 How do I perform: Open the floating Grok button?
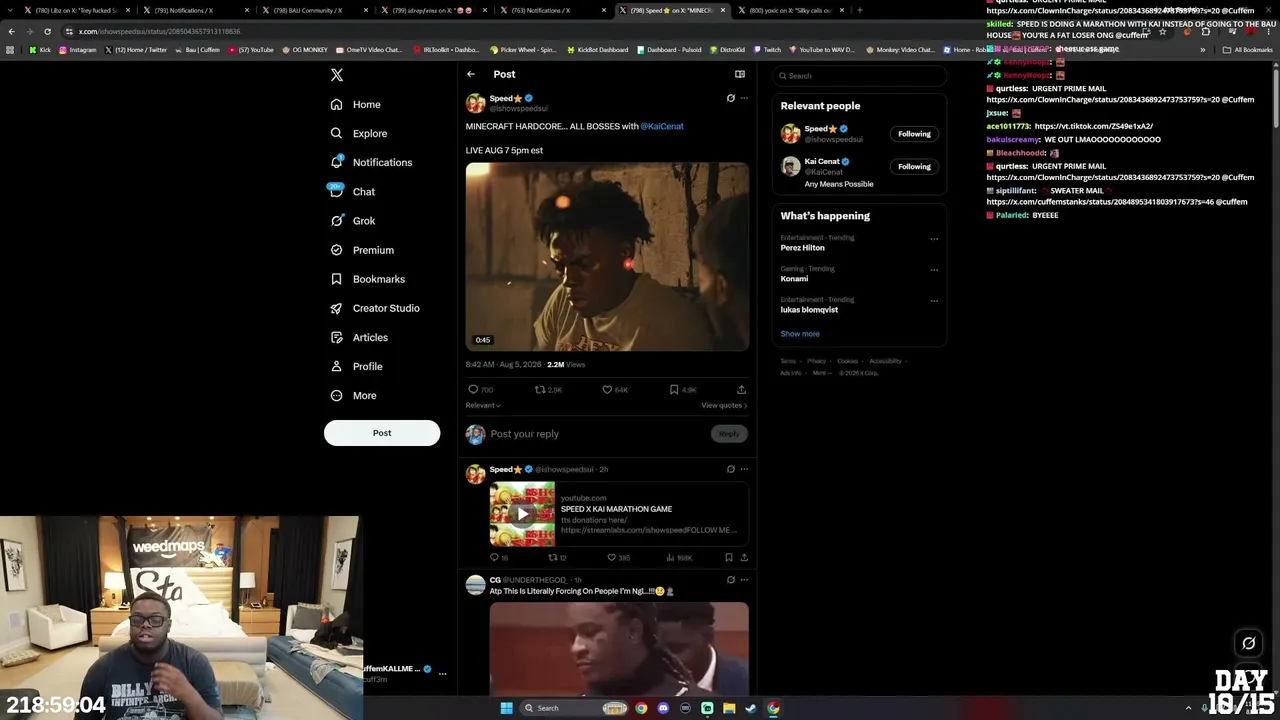point(1248,643)
